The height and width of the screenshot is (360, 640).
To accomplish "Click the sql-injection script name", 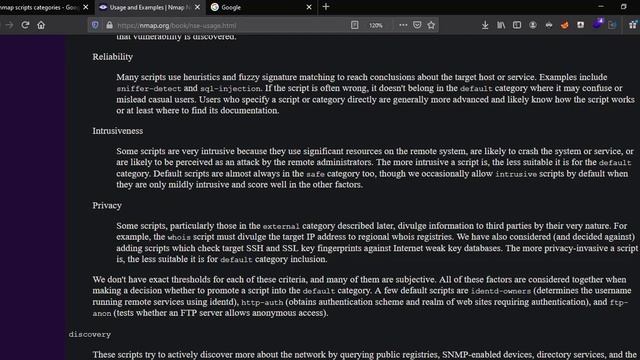I will 230,89.
